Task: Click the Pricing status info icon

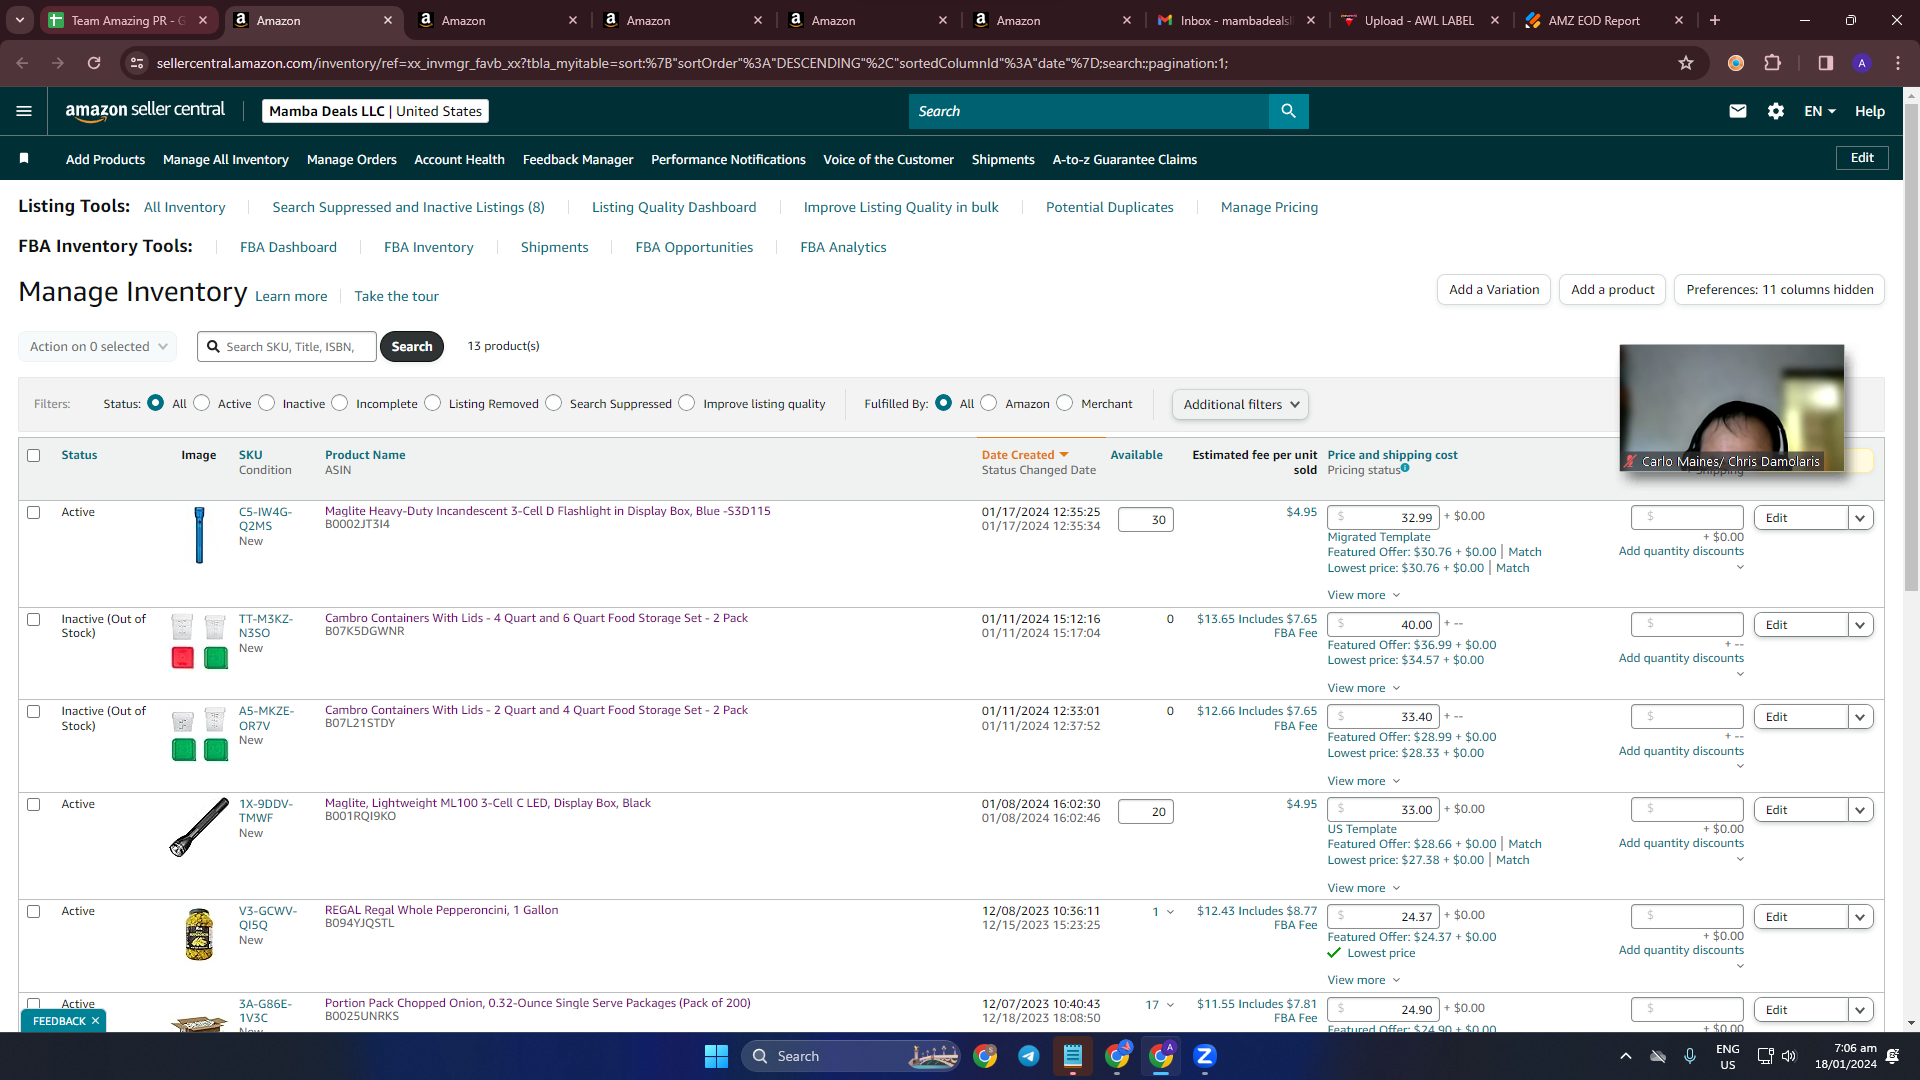Action: 1405,468
